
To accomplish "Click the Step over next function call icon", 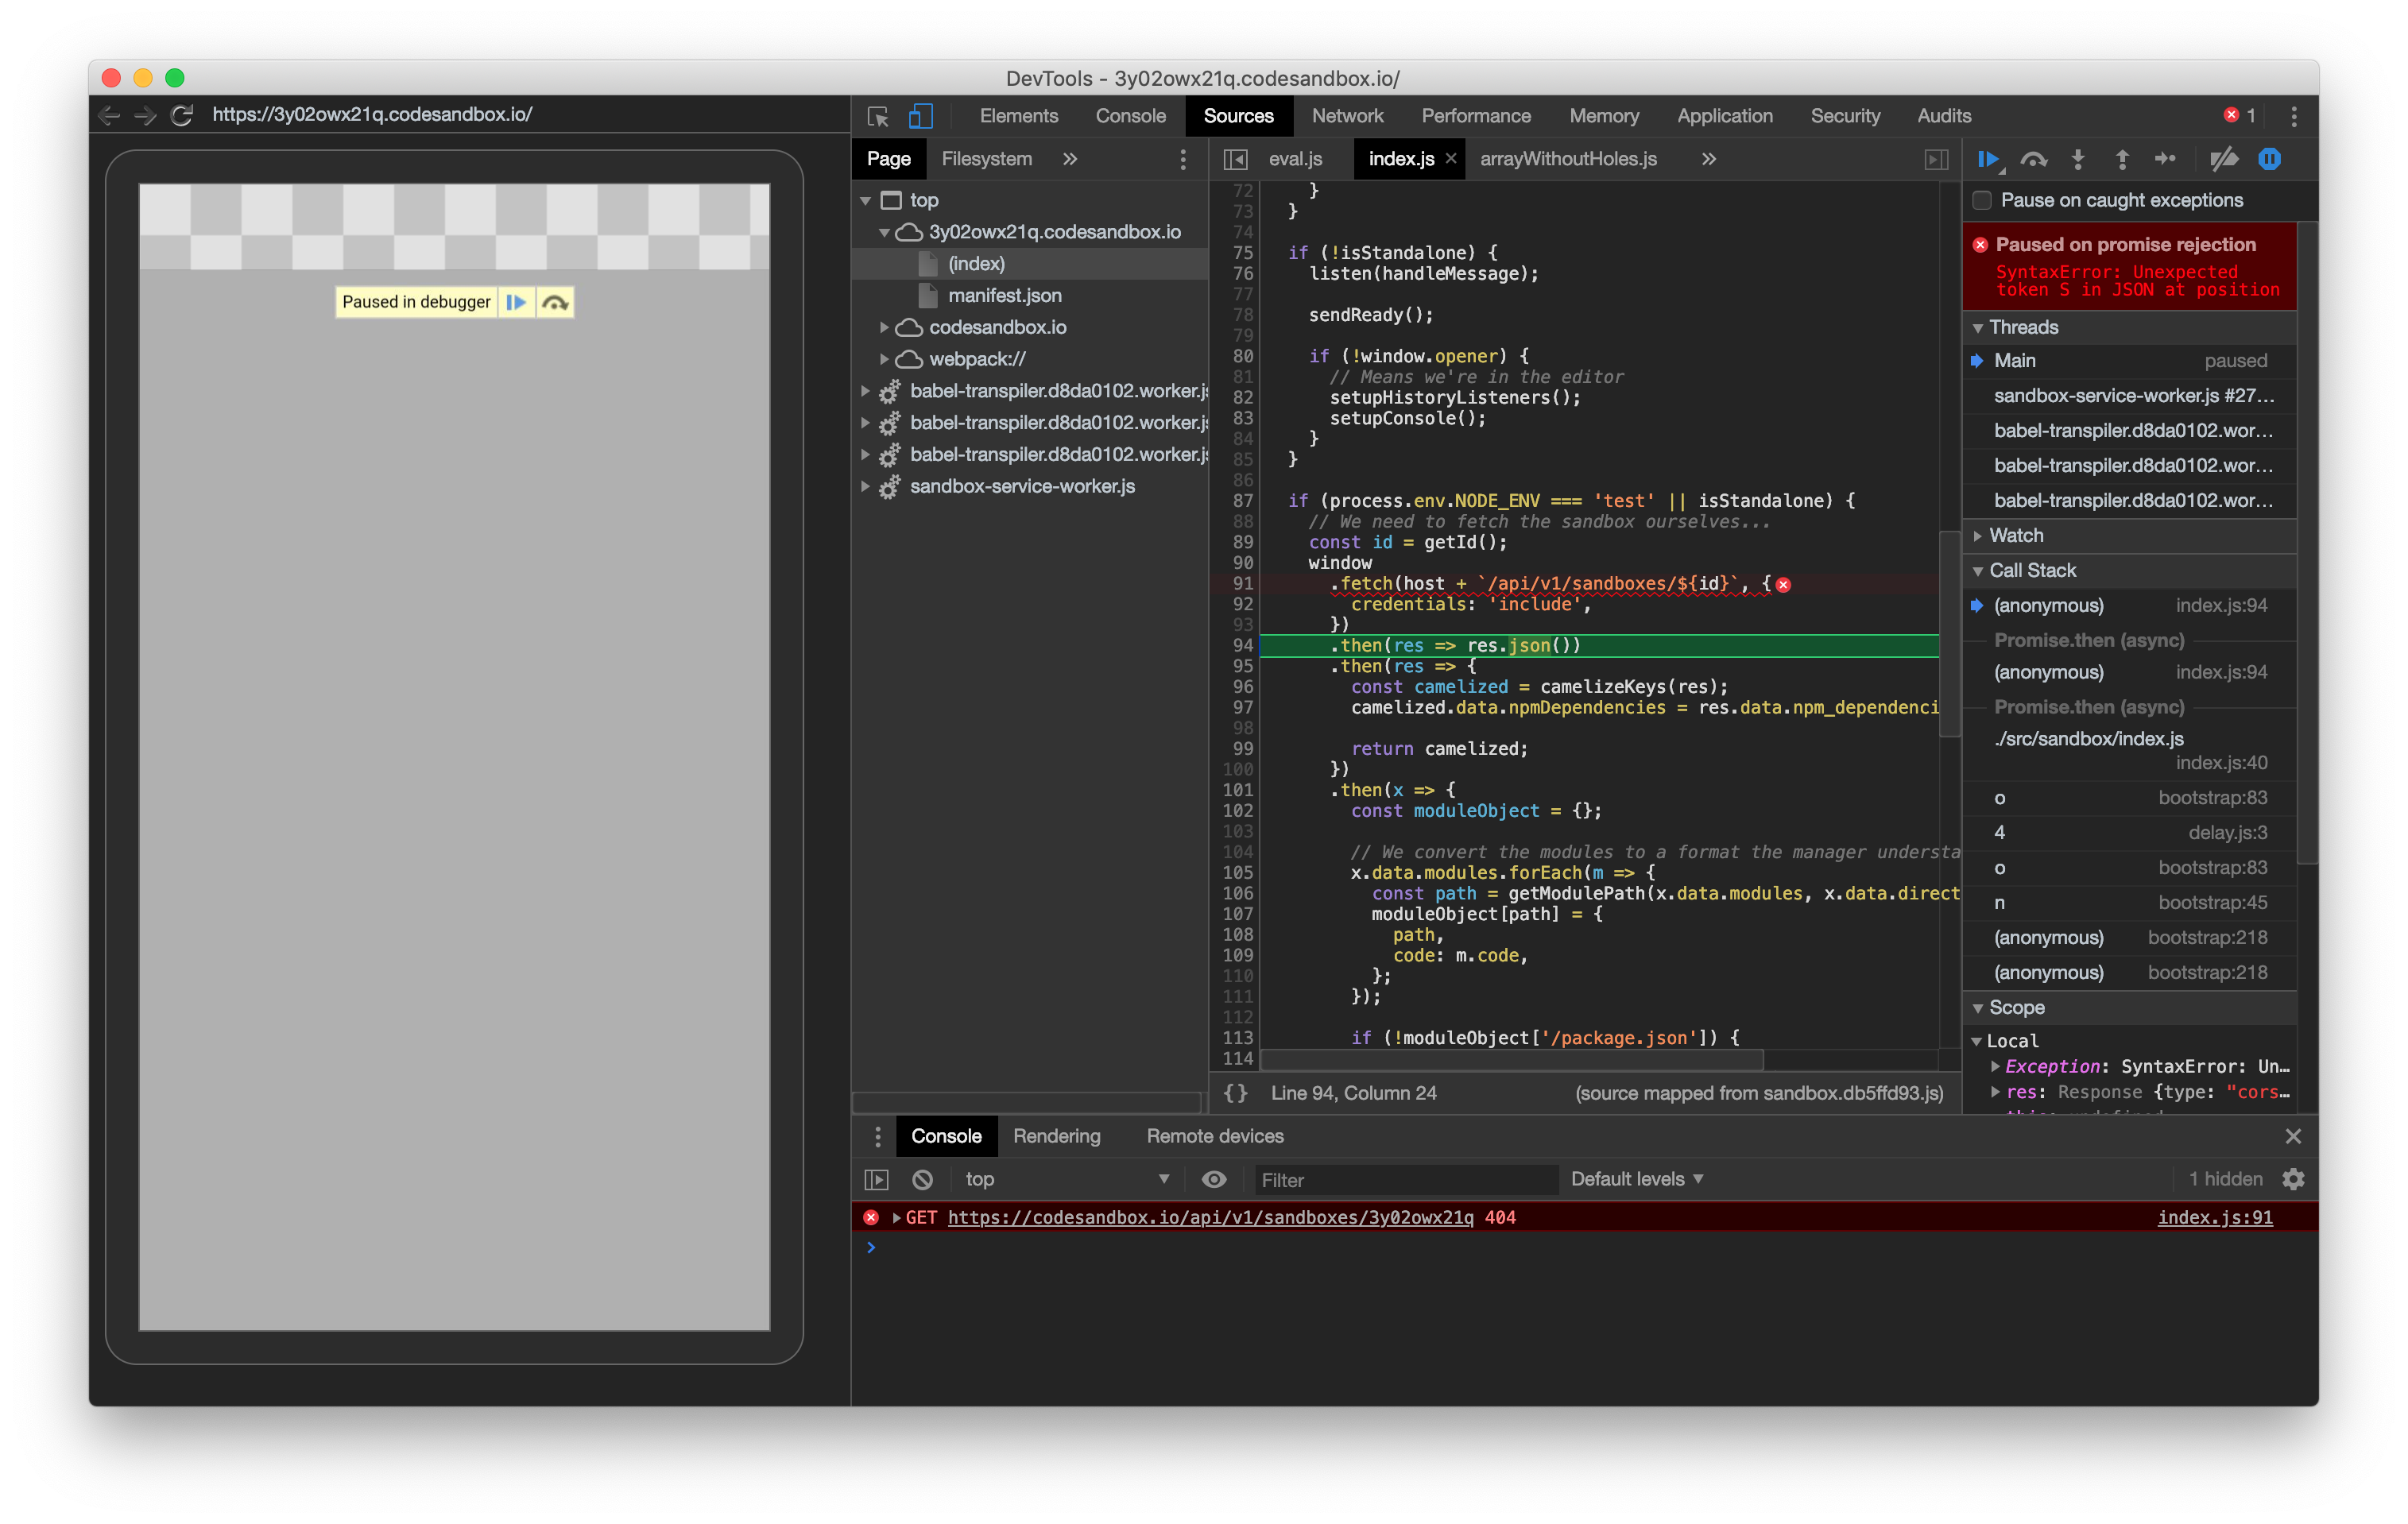I will point(2034,159).
